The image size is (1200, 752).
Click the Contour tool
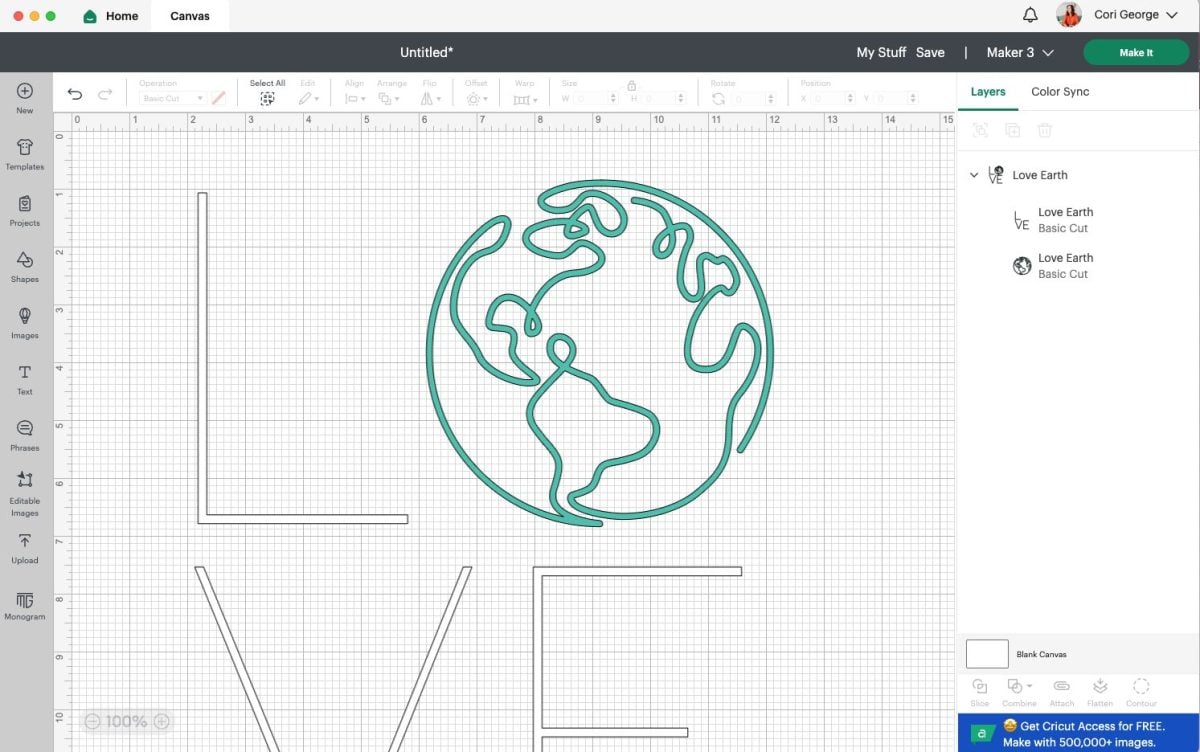pyautogui.click(x=1141, y=691)
